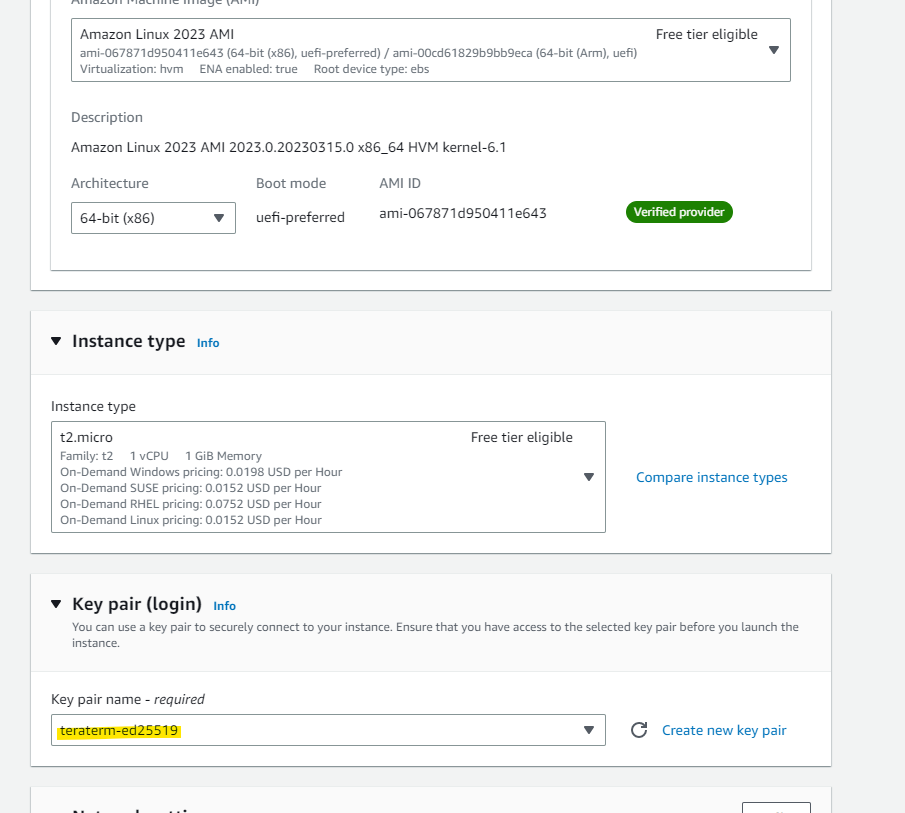Click the dropdown arrow beside t2.micro
Image resolution: width=905 pixels, height=813 pixels.
click(589, 477)
